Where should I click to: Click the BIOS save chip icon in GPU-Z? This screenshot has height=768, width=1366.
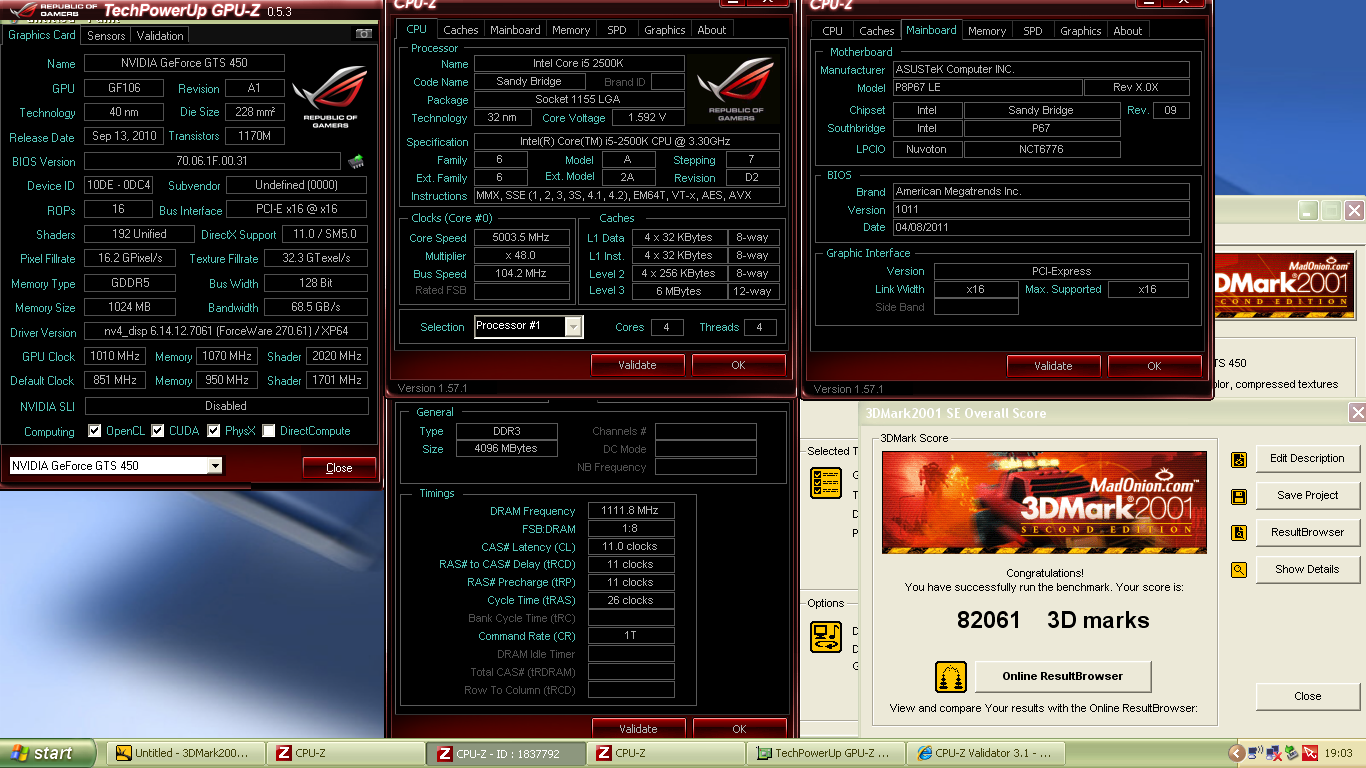[356, 161]
